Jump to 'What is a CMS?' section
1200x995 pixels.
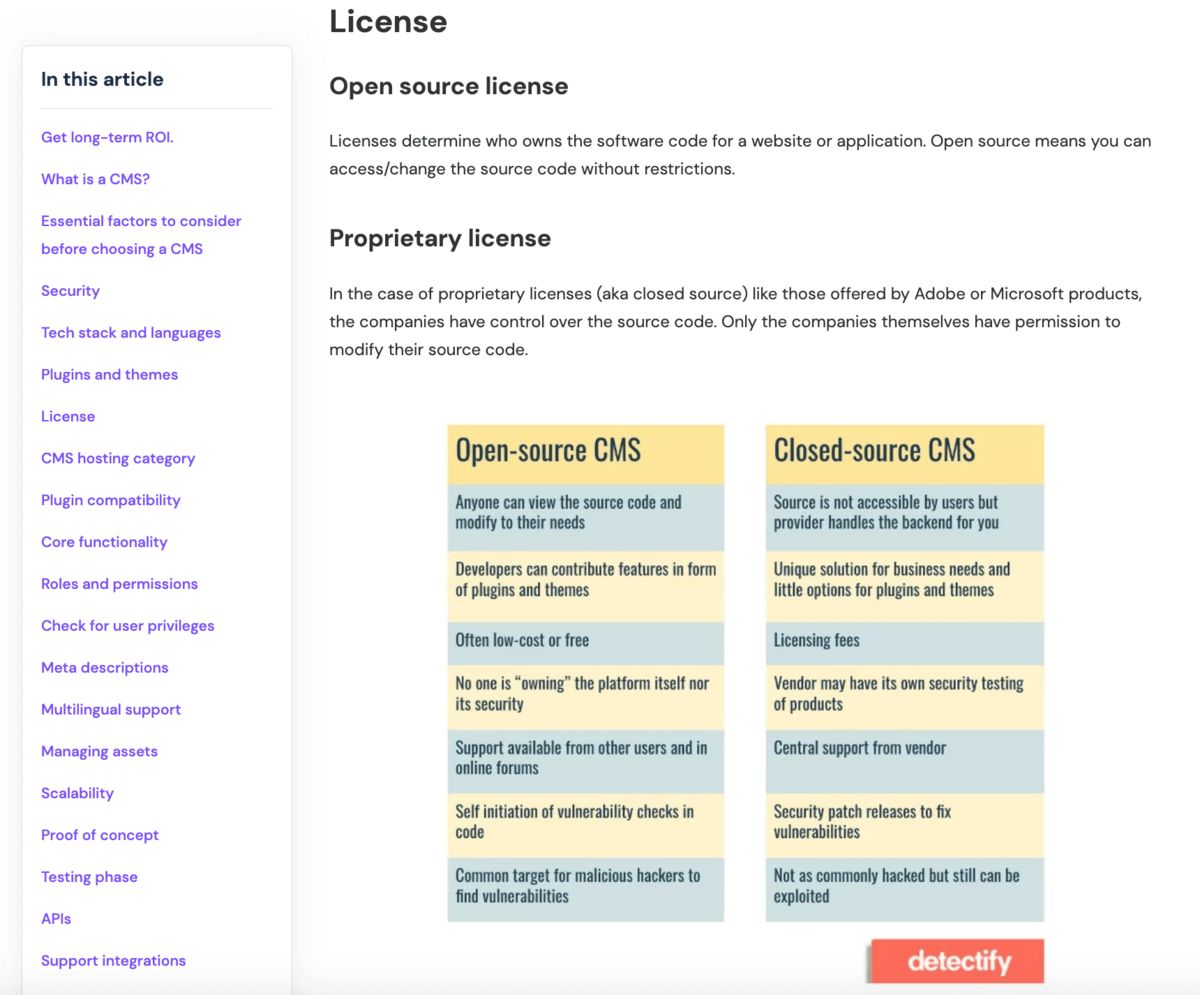pyautogui.click(x=95, y=179)
